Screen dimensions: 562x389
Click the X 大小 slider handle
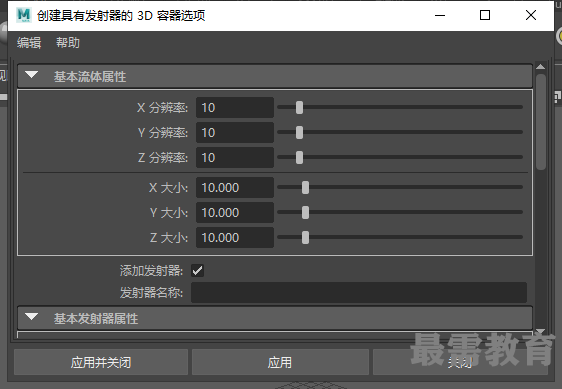[305, 187]
